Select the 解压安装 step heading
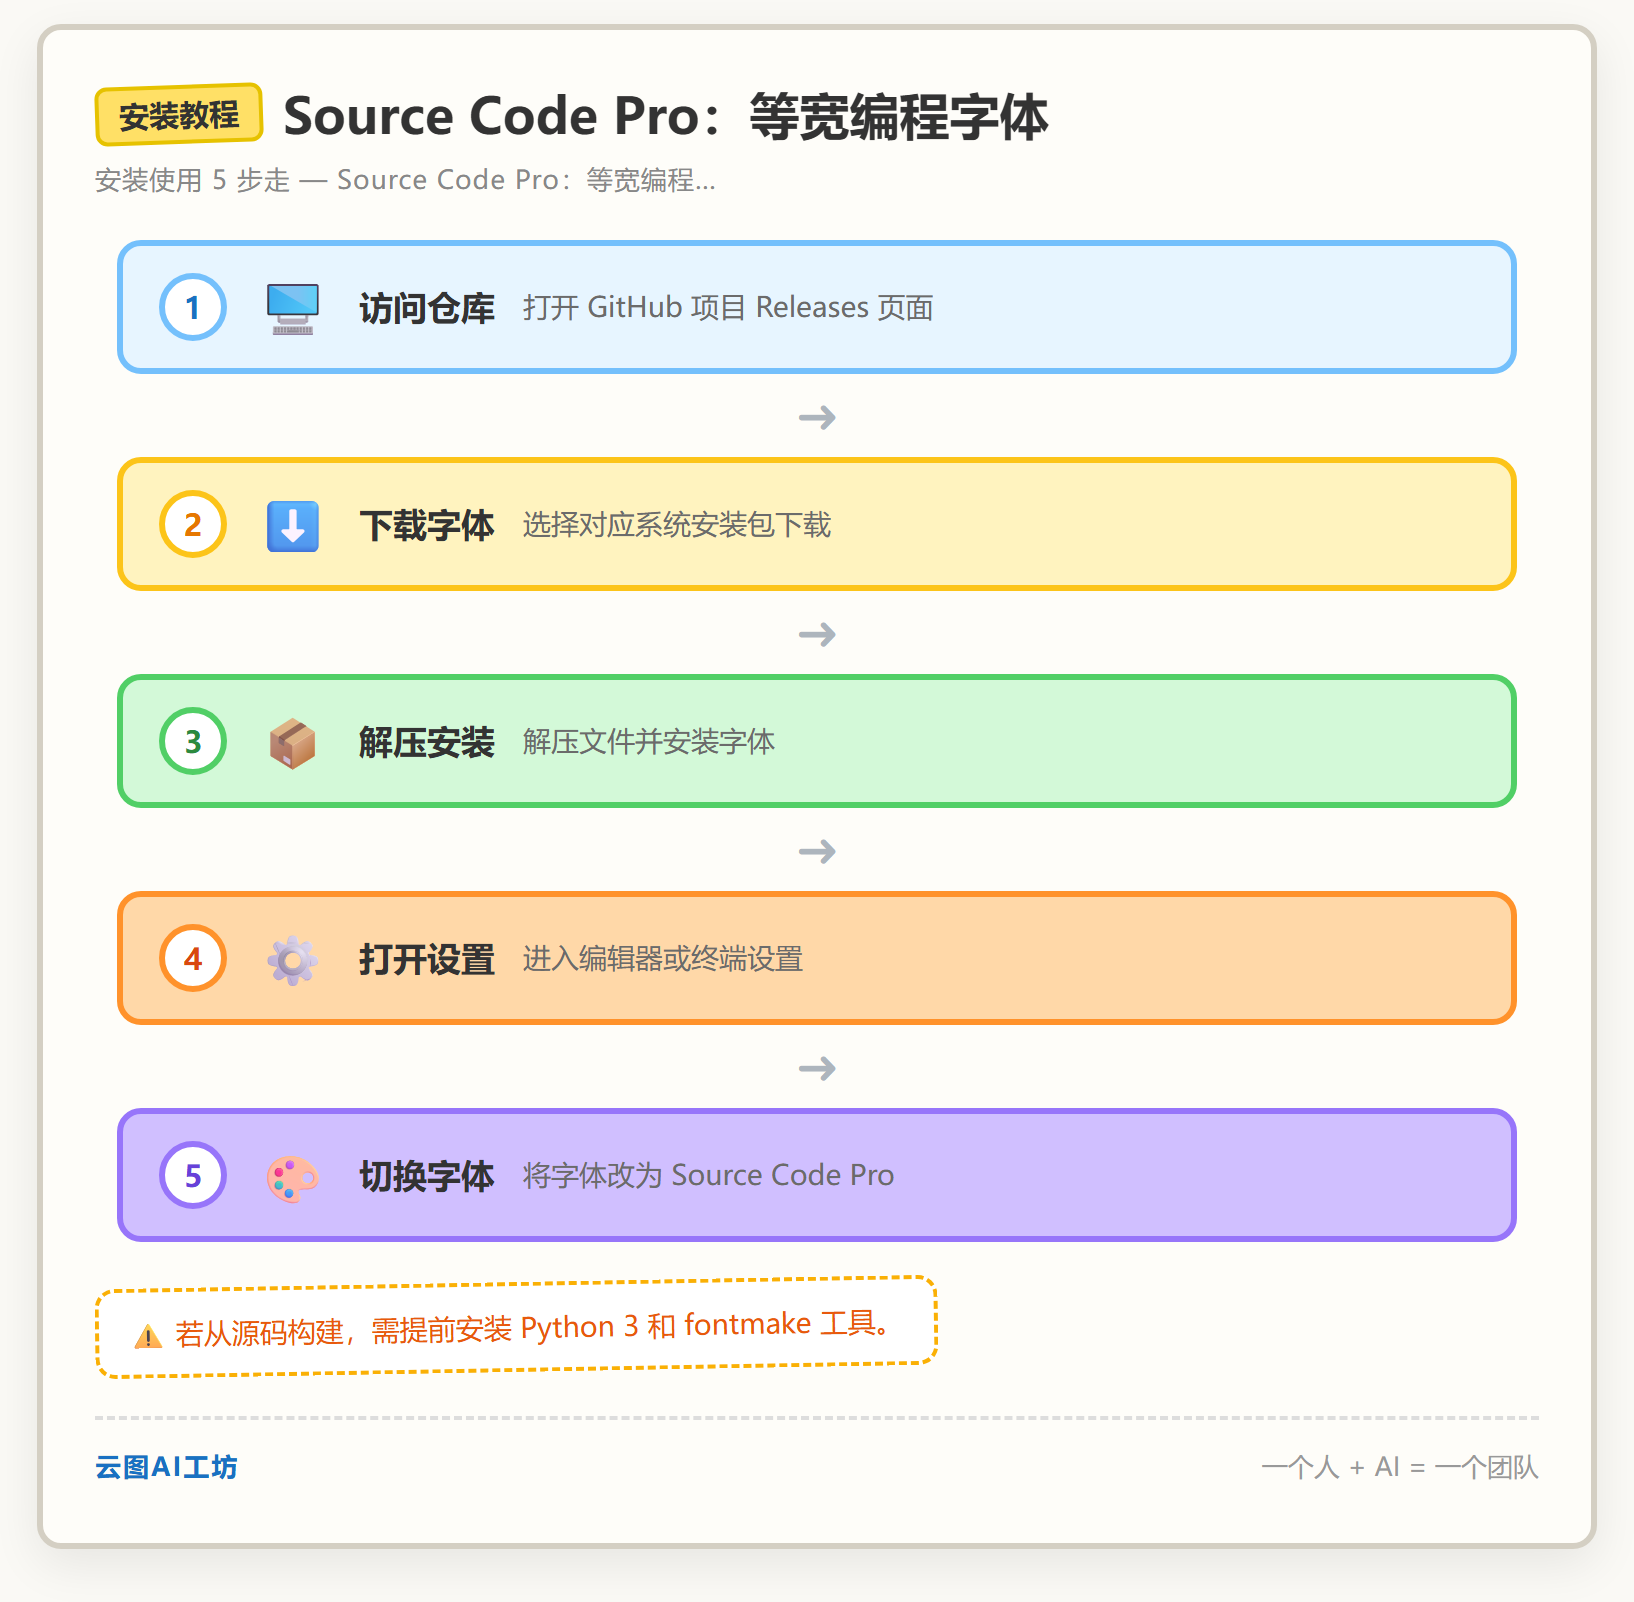The width and height of the screenshot is (1634, 1602). pyautogui.click(x=427, y=742)
